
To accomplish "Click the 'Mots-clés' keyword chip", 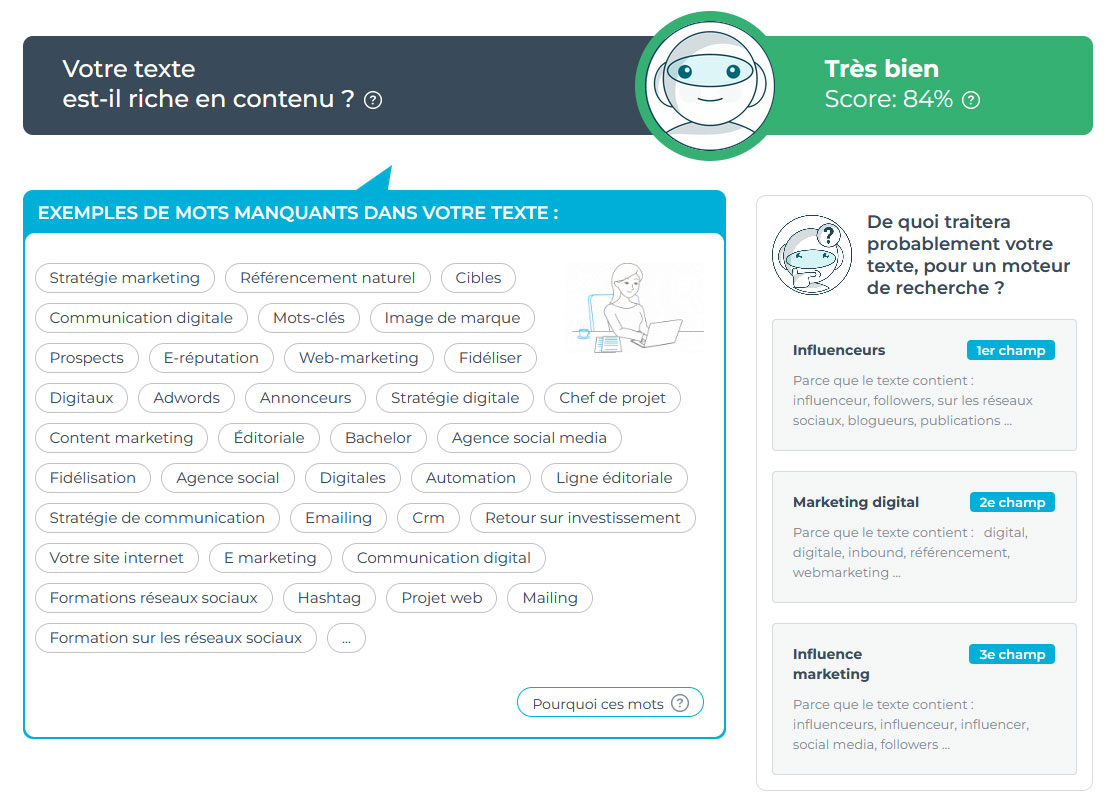I will coord(309,318).
